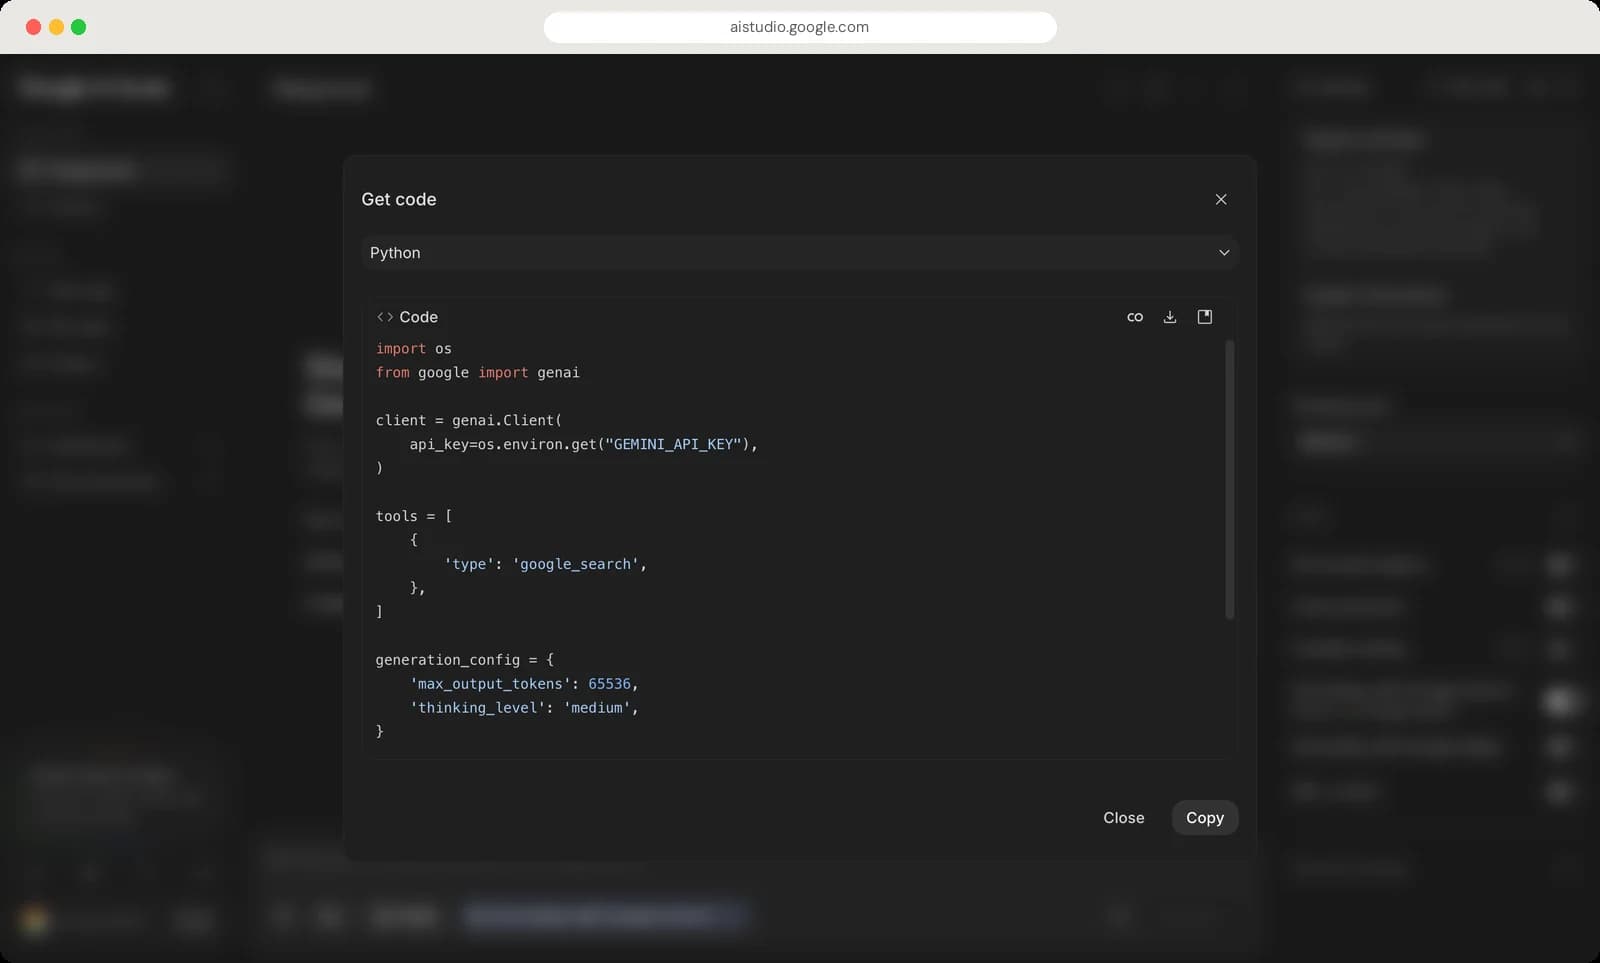
Task: Click the "import os" code line
Action: [414, 348]
